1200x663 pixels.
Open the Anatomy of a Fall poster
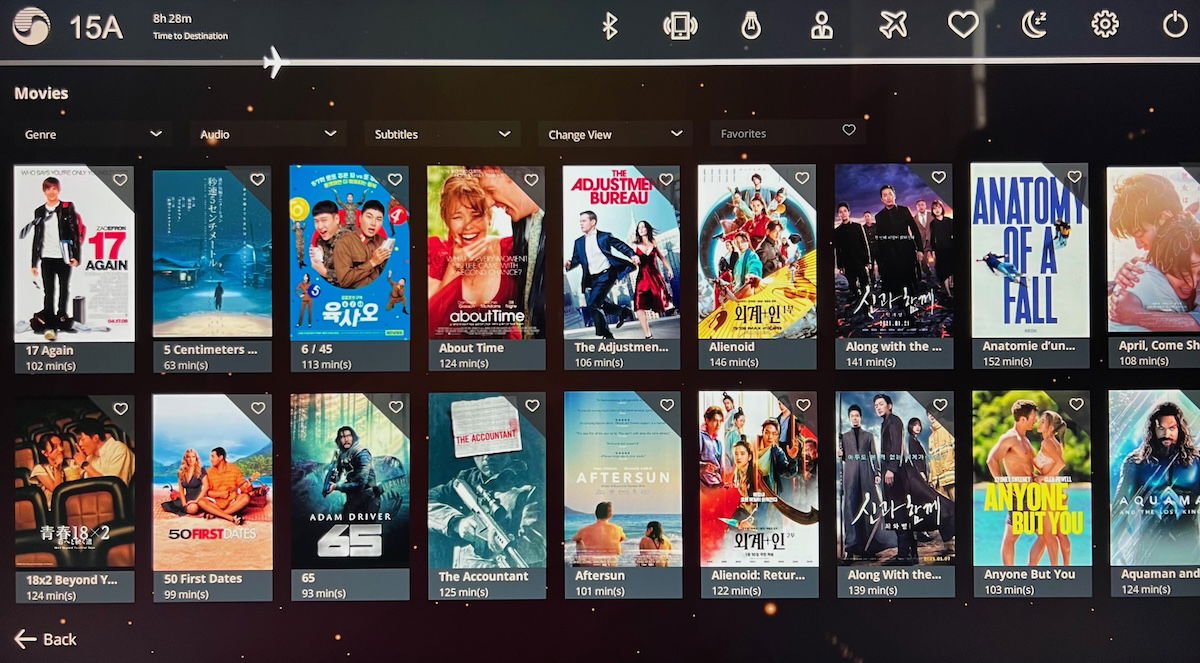1029,250
